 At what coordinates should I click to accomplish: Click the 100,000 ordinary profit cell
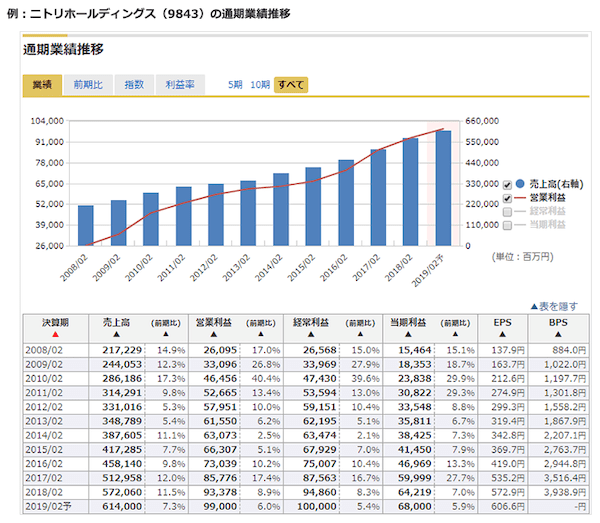point(317,507)
